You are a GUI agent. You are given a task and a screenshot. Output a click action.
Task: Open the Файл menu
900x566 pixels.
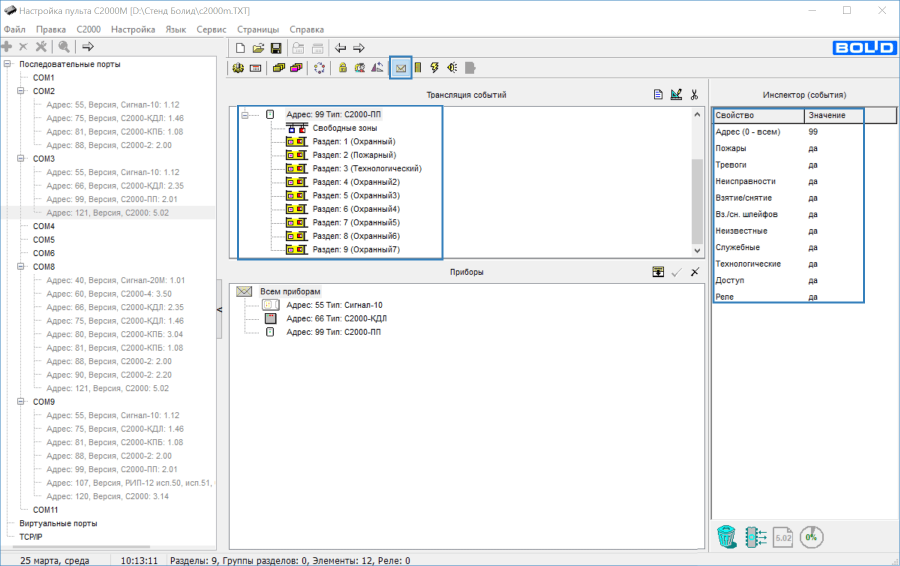coord(14,29)
